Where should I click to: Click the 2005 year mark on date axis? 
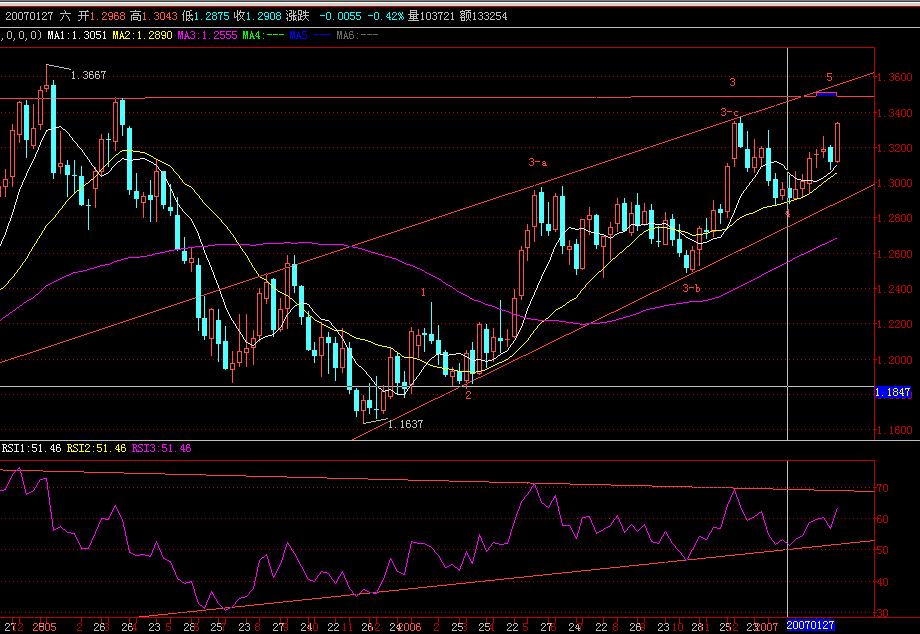point(44,627)
